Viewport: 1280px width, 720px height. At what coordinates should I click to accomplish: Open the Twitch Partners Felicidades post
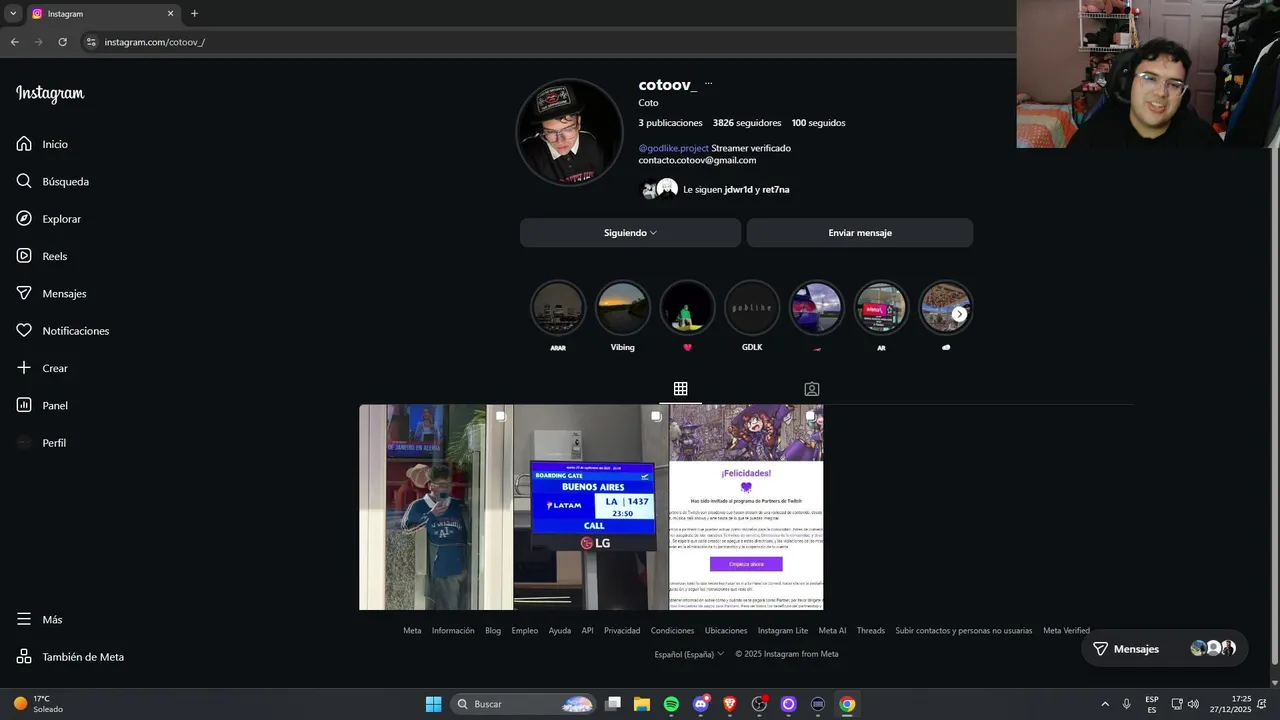pyautogui.click(x=746, y=507)
